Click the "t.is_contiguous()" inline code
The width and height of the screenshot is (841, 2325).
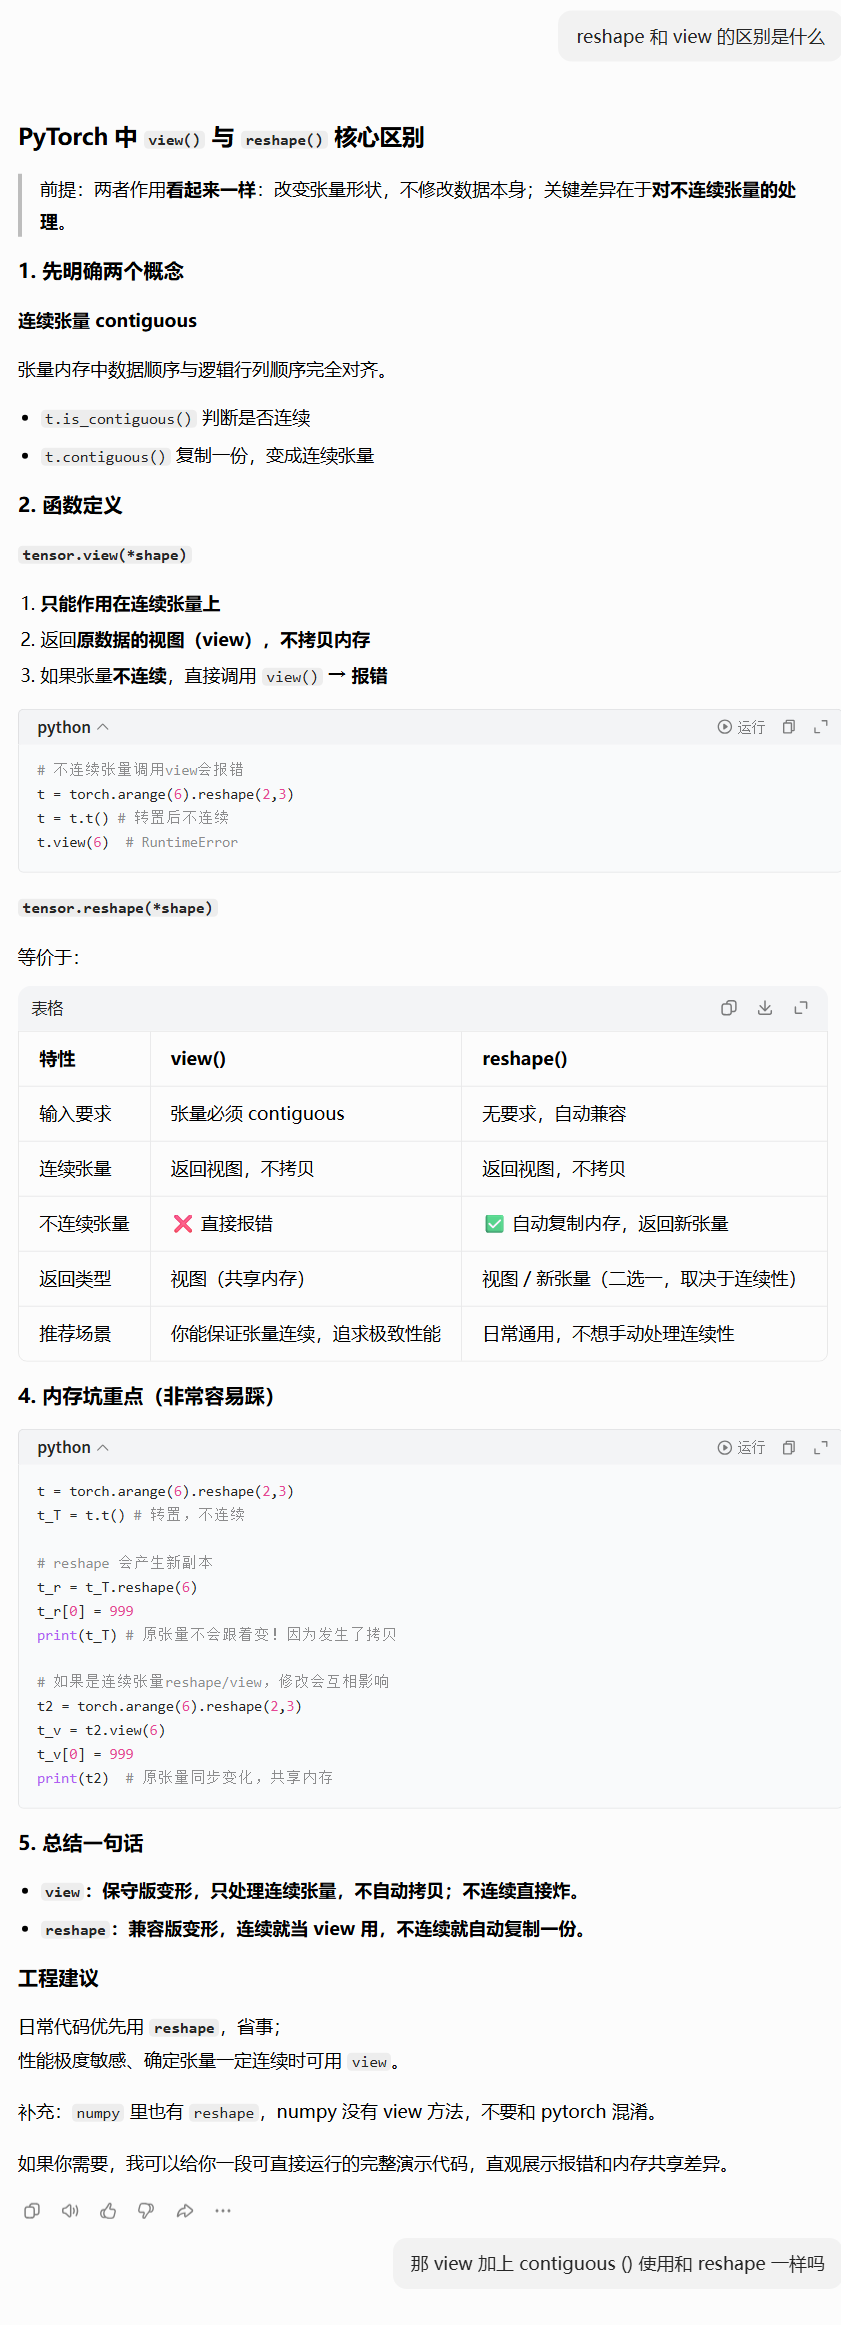coord(117,419)
